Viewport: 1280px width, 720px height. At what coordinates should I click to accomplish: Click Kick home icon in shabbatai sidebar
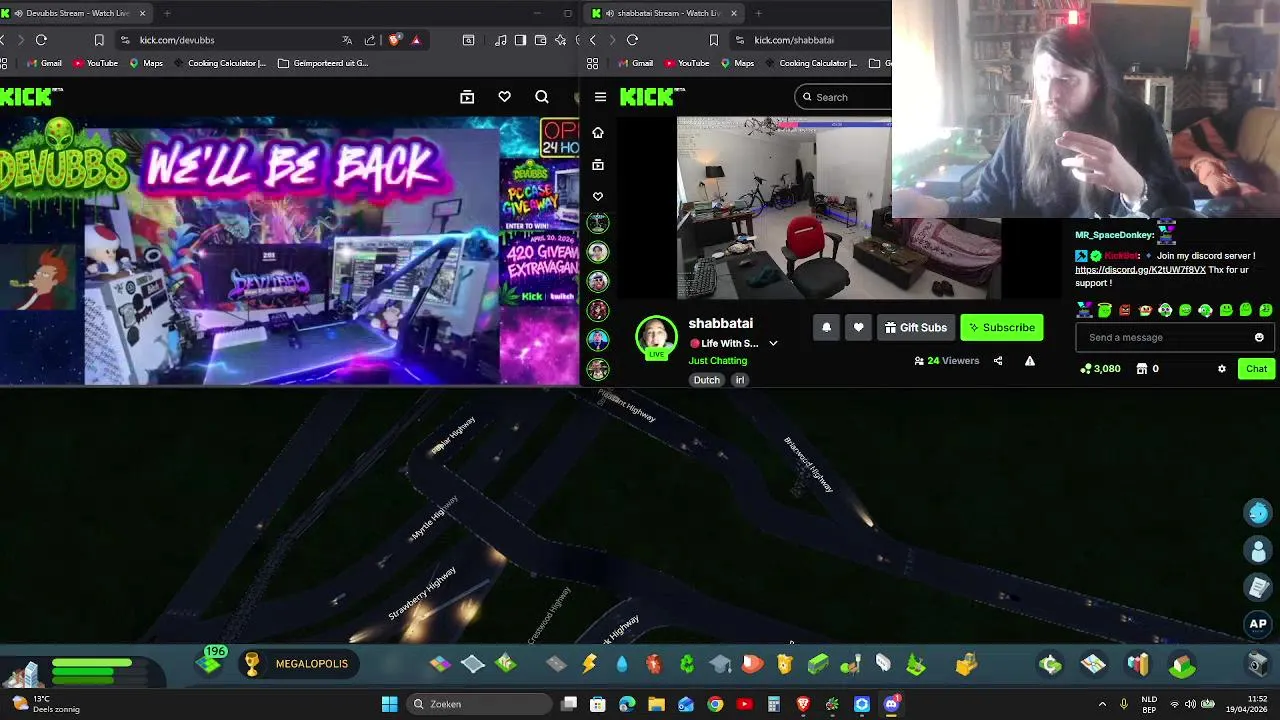598,132
